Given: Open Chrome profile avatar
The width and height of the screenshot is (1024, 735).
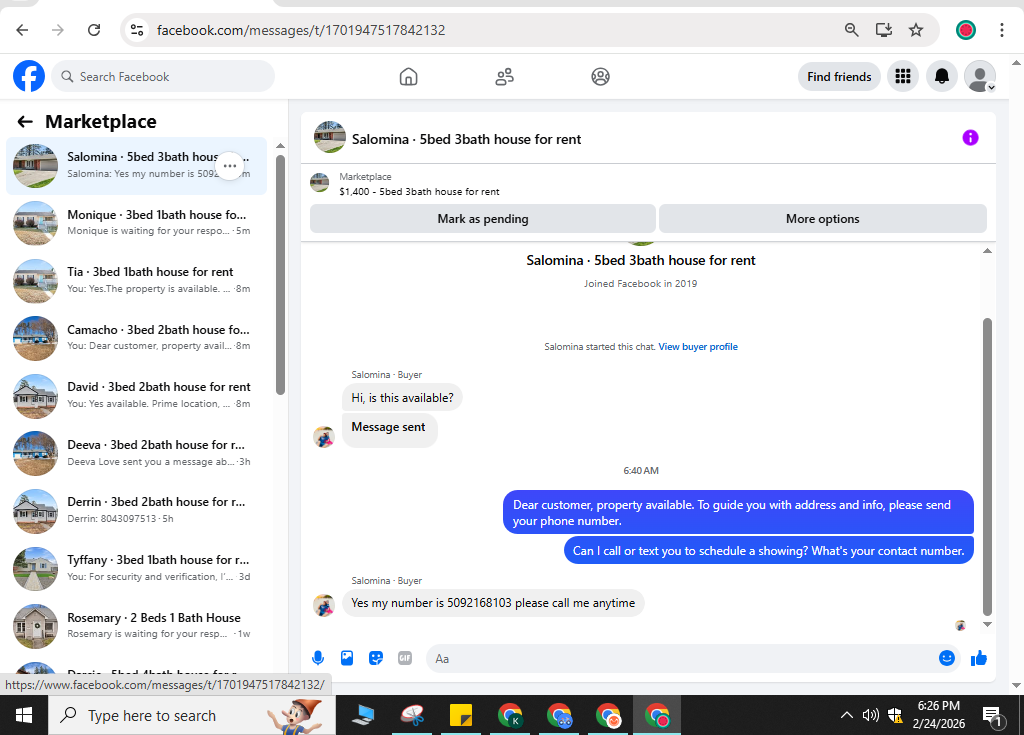Looking at the screenshot, I should pyautogui.click(x=966, y=30).
